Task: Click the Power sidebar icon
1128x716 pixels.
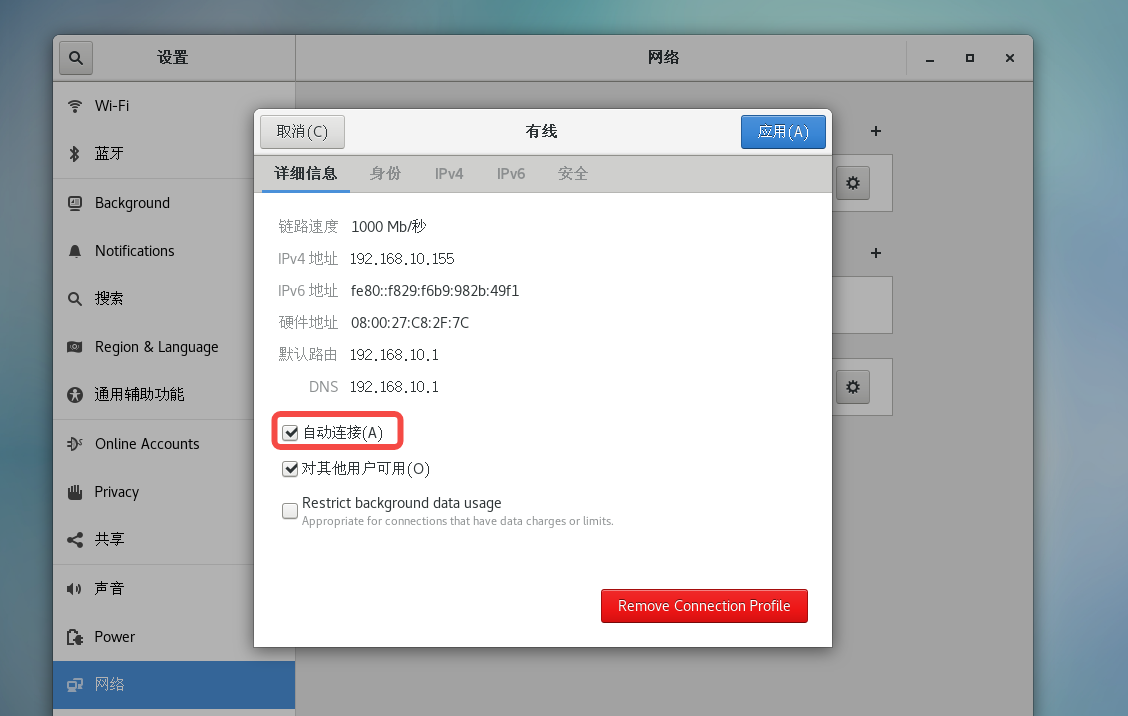Action: coord(74,636)
